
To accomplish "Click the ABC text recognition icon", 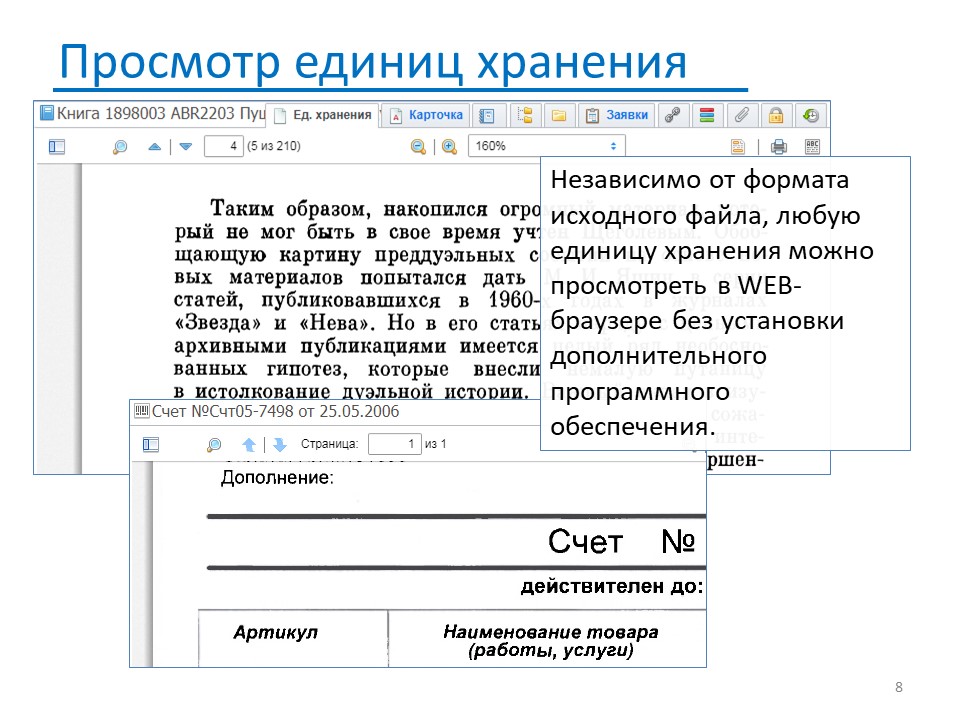I will click(x=812, y=146).
